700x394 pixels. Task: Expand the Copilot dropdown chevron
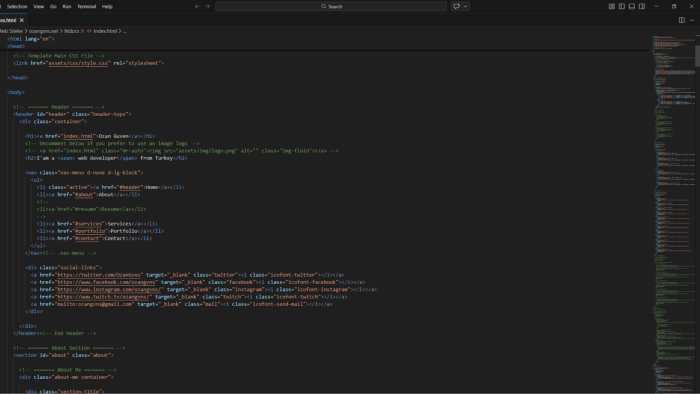tap(466, 6)
